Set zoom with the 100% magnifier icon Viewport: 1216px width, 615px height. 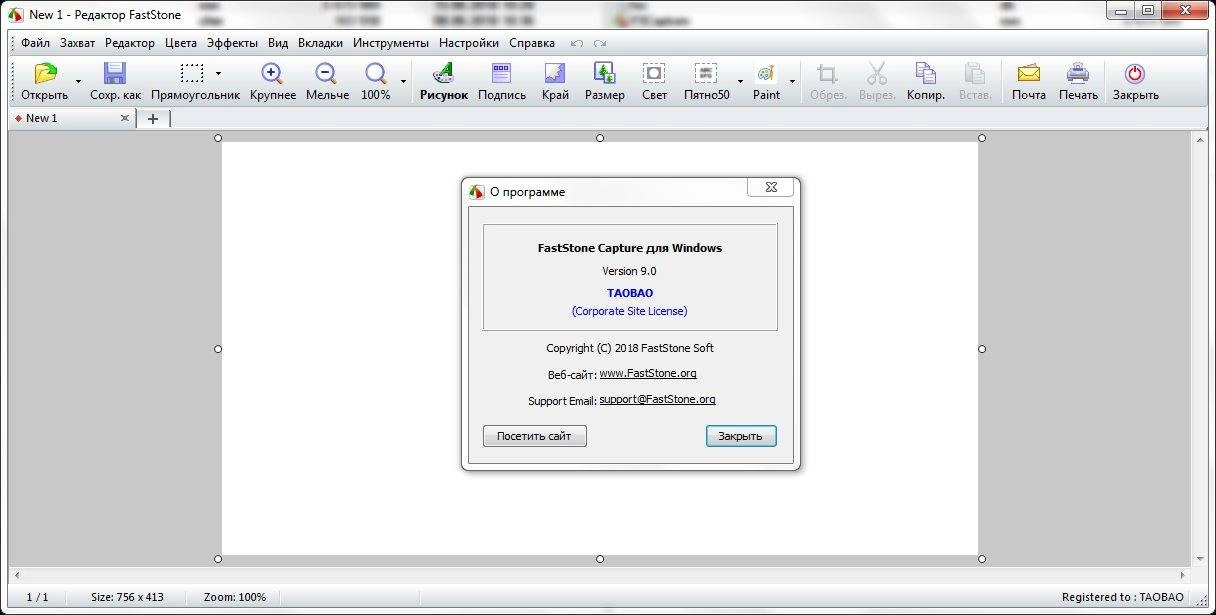point(376,74)
